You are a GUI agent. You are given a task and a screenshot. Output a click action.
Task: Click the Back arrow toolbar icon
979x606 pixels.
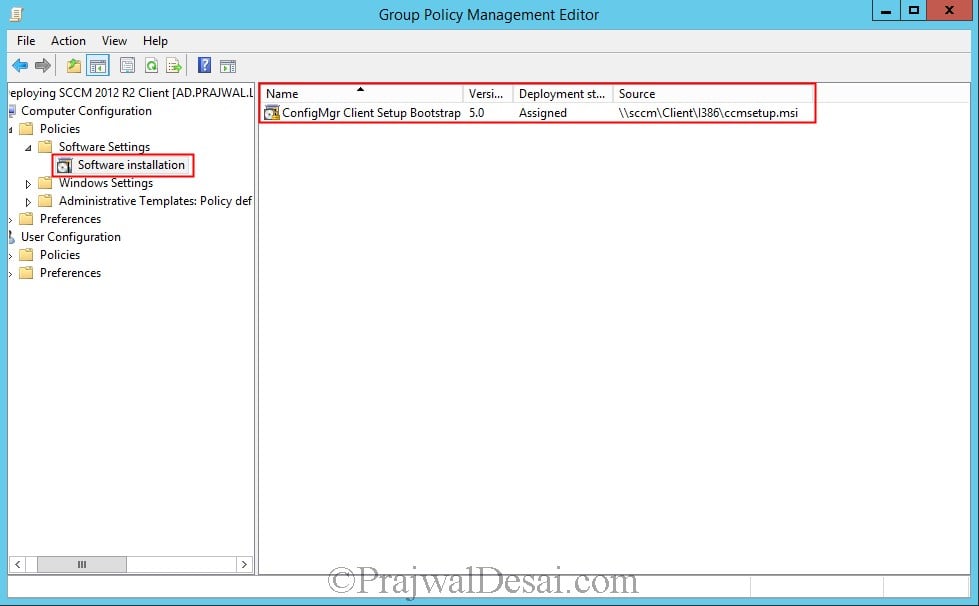tap(20, 66)
